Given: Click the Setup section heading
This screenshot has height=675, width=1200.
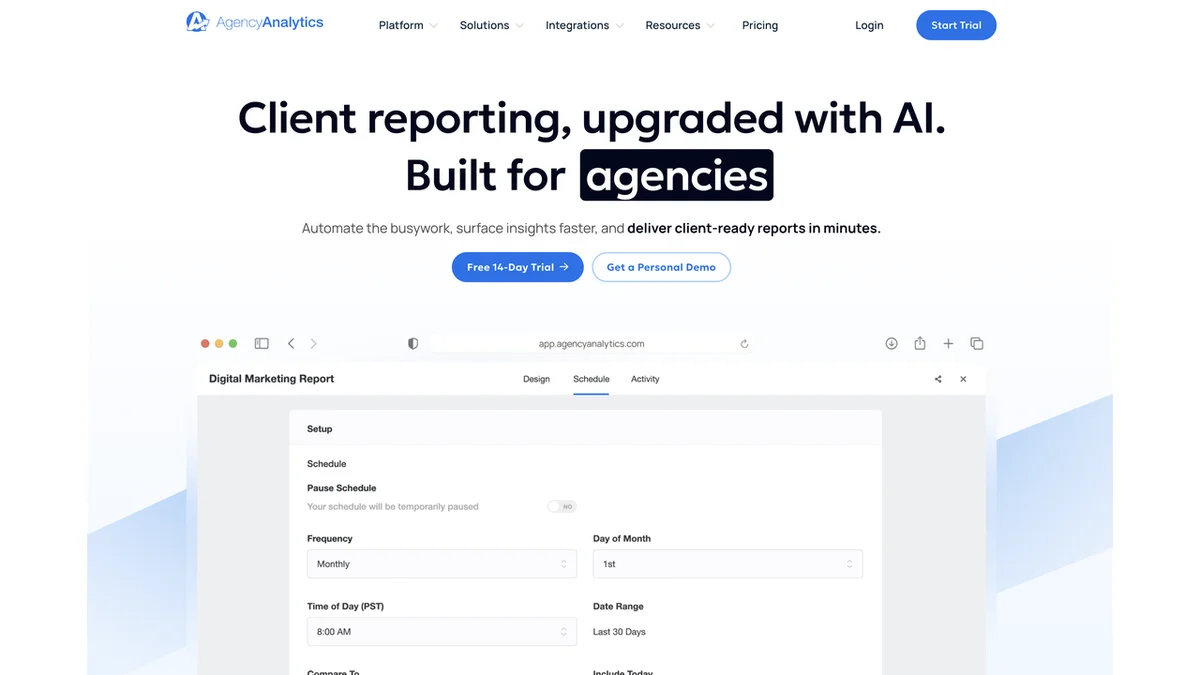Looking at the screenshot, I should click(320, 429).
